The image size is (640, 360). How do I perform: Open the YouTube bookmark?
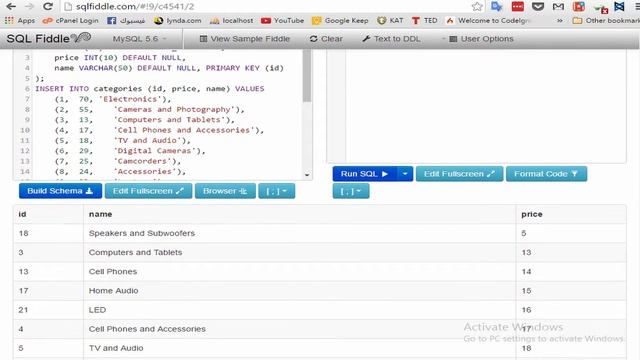[282, 20]
